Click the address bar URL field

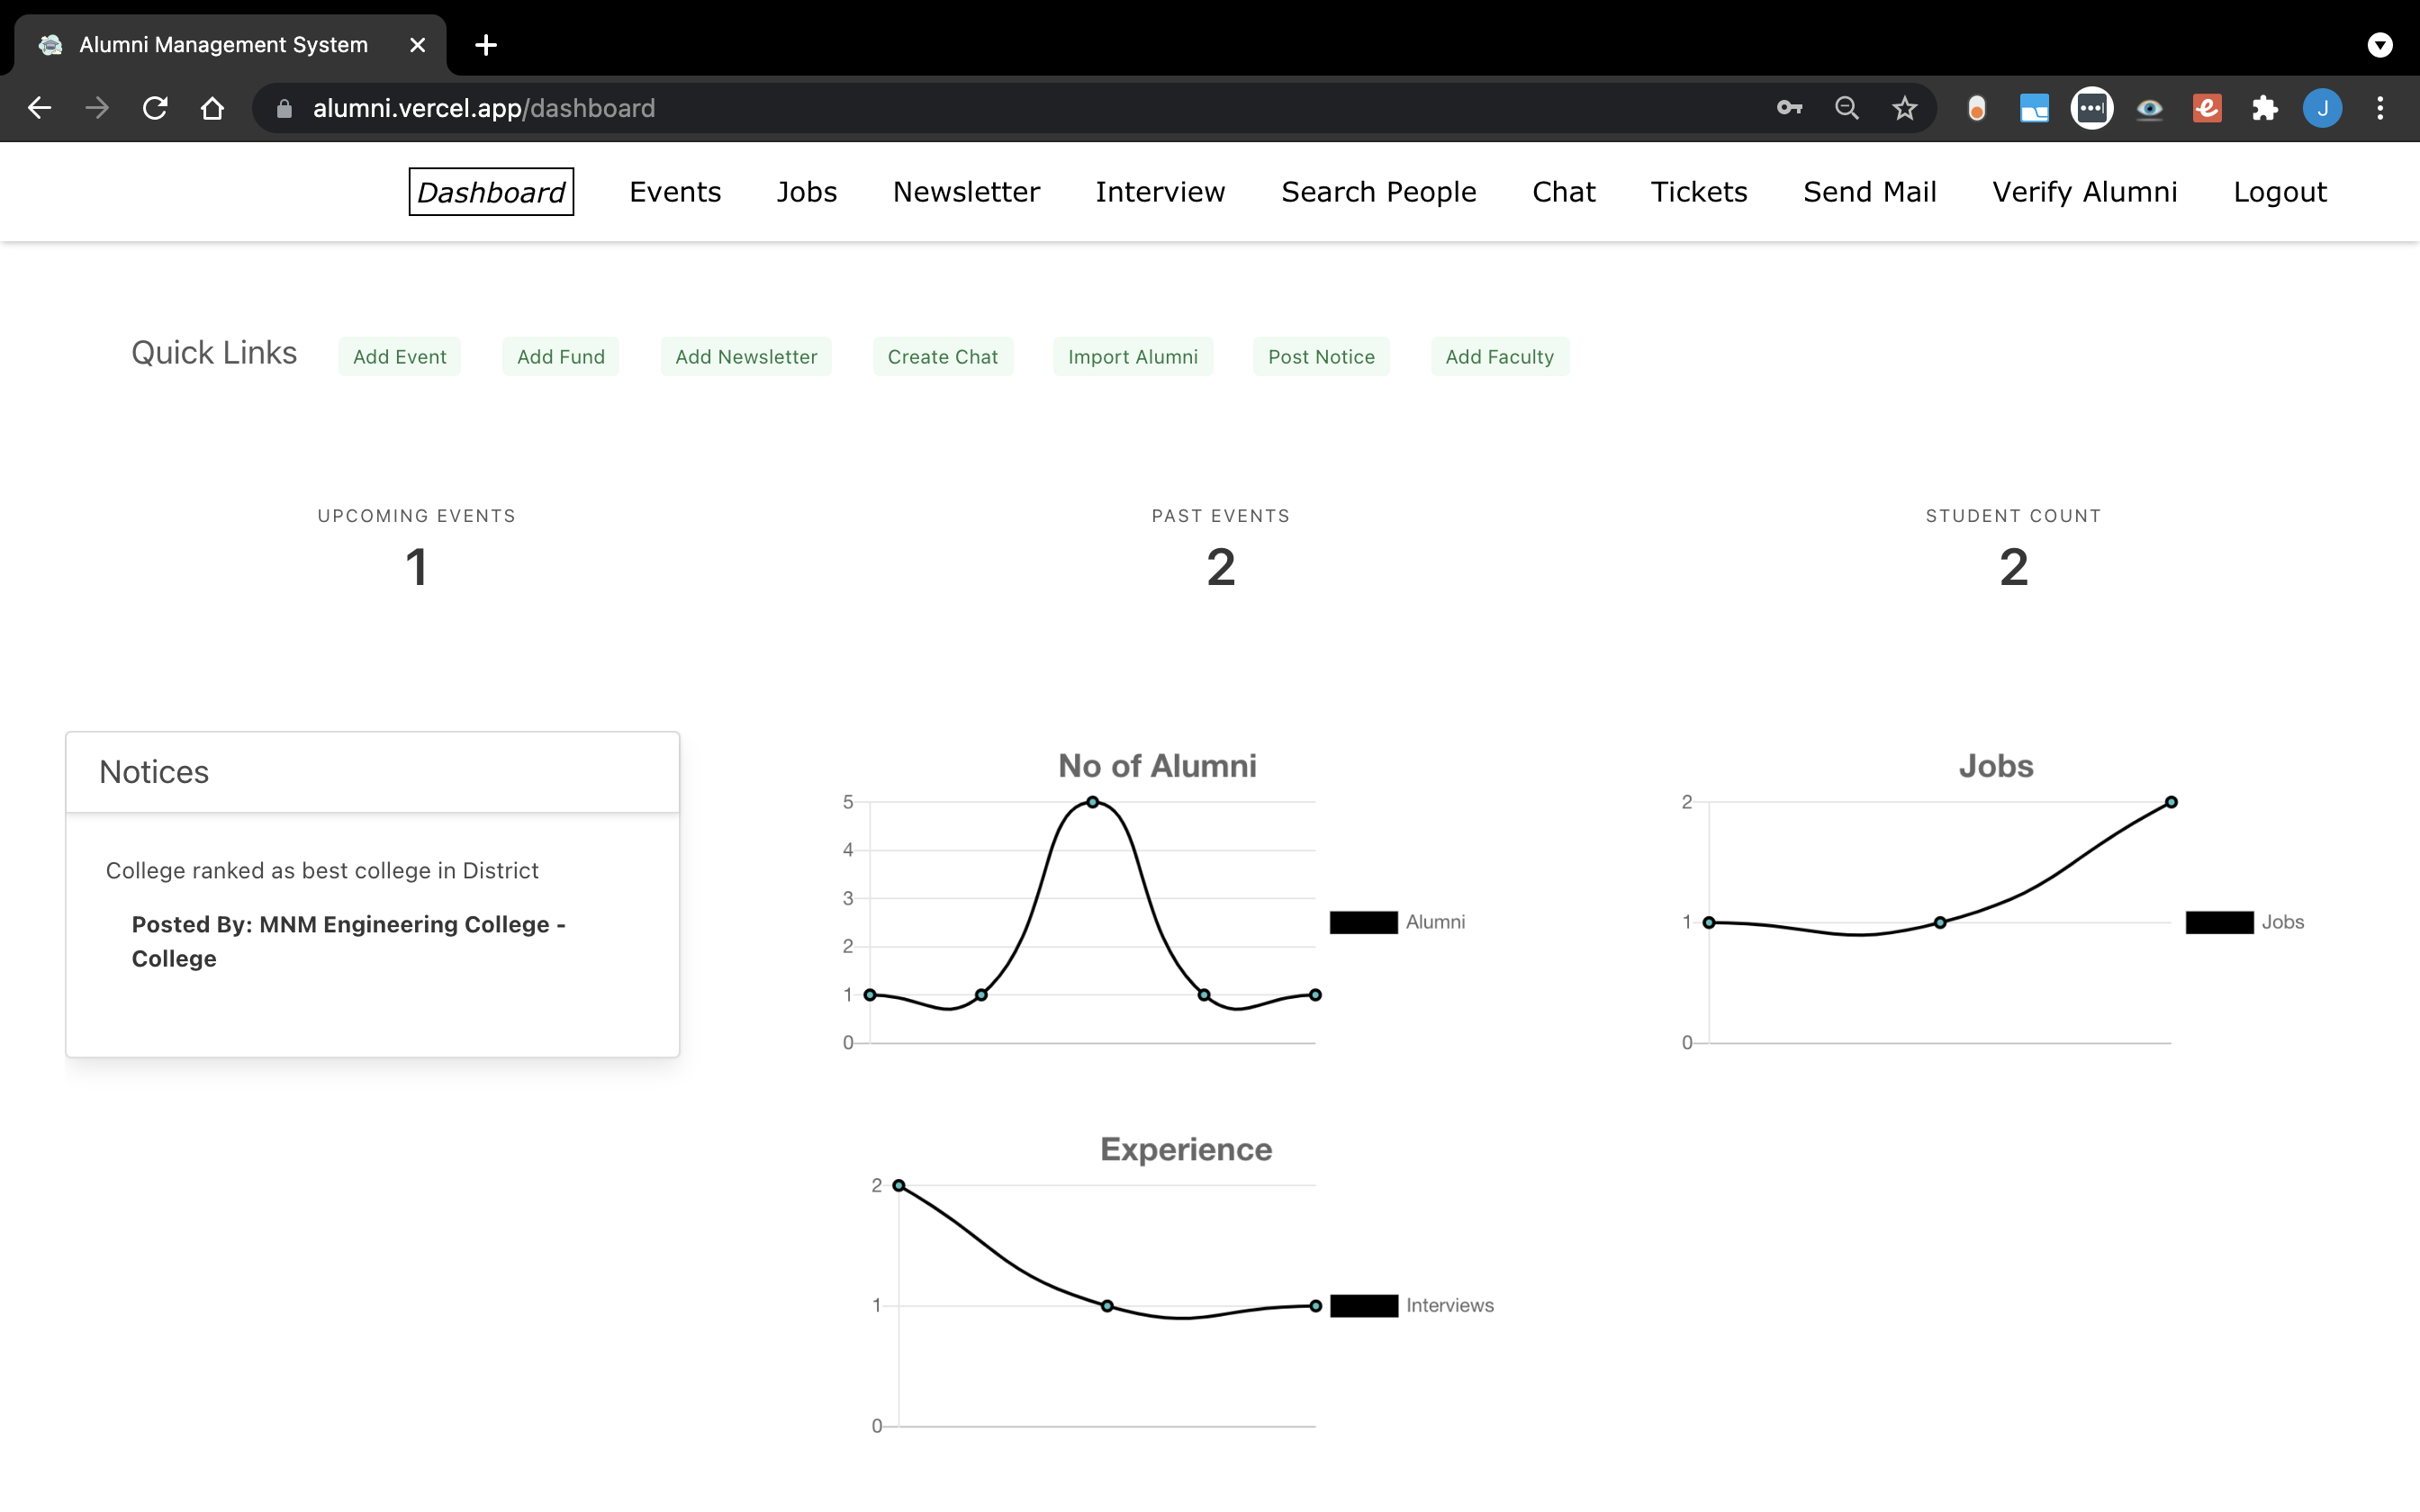coord(900,108)
